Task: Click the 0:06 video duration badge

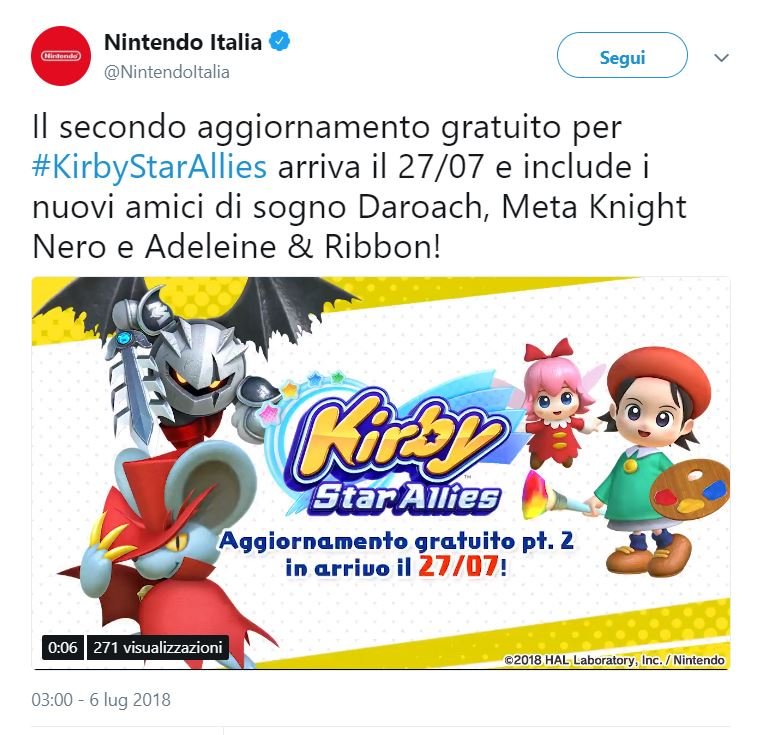Action: (63, 647)
